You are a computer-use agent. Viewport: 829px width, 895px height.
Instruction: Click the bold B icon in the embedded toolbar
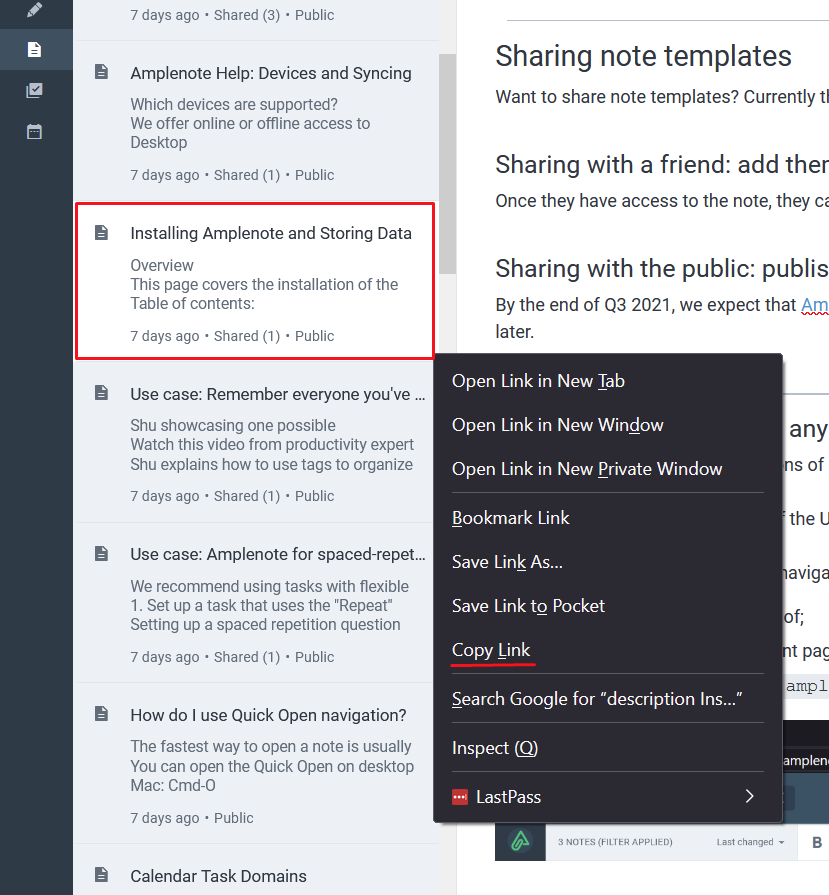[x=817, y=842]
